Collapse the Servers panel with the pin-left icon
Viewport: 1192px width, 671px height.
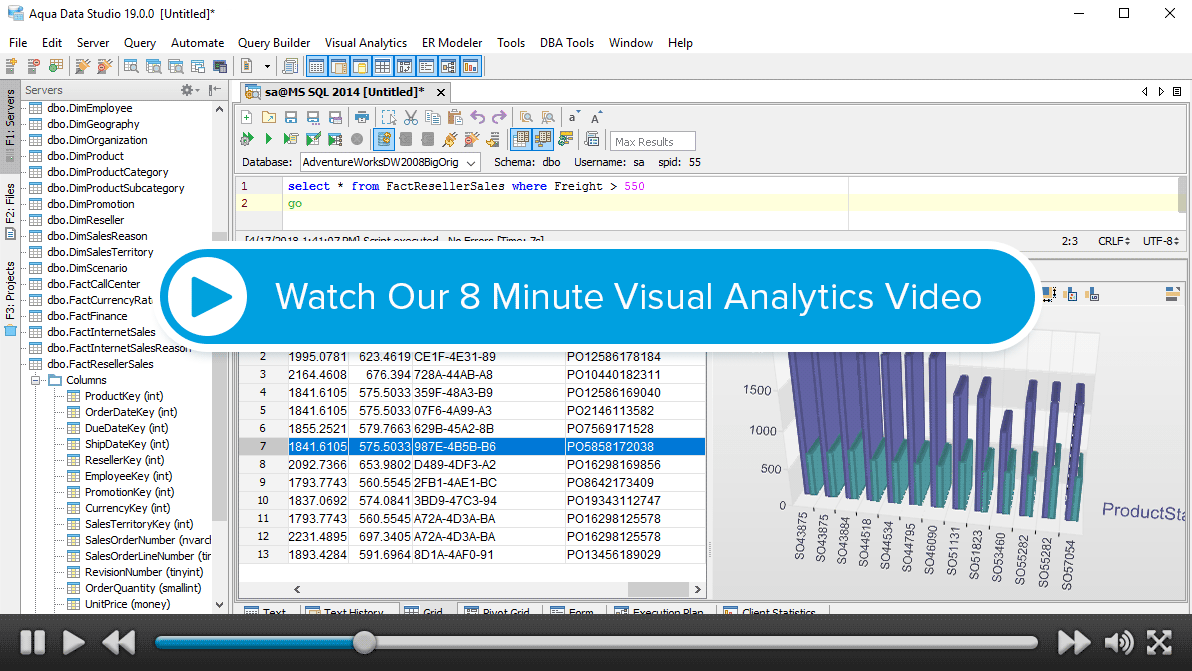215,90
